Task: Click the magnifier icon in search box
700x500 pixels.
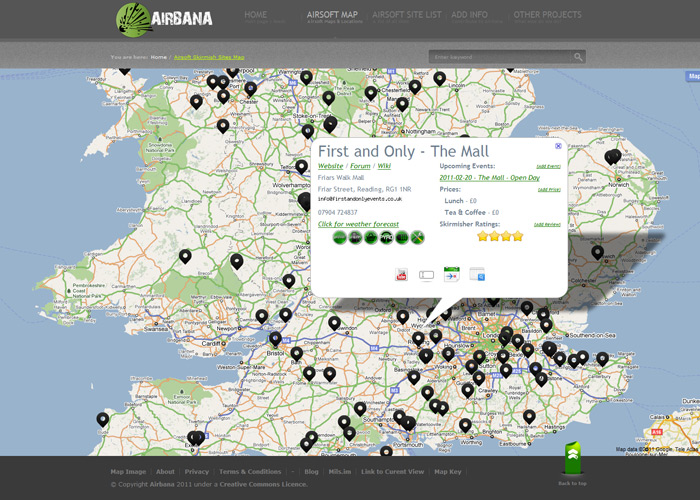Action: click(578, 58)
